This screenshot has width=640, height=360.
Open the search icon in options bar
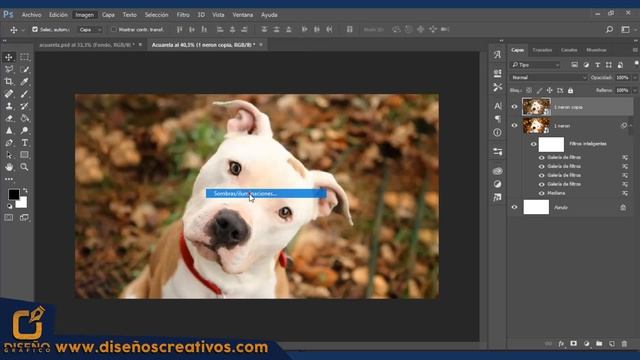coord(609,29)
